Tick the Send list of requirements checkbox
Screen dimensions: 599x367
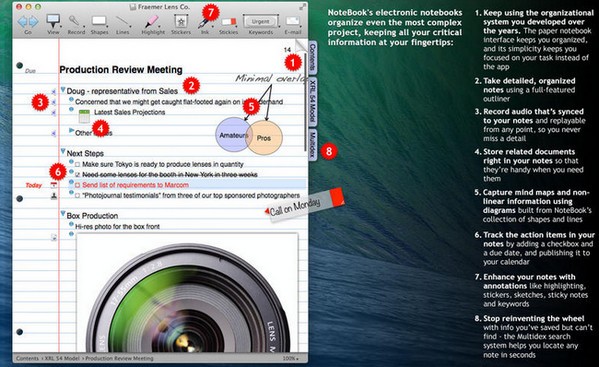pyautogui.click(x=78, y=185)
